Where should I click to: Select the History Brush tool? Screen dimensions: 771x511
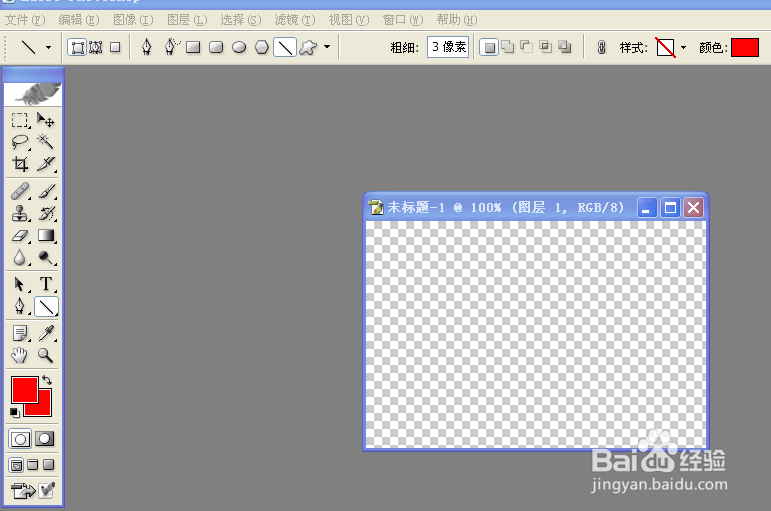click(46, 213)
